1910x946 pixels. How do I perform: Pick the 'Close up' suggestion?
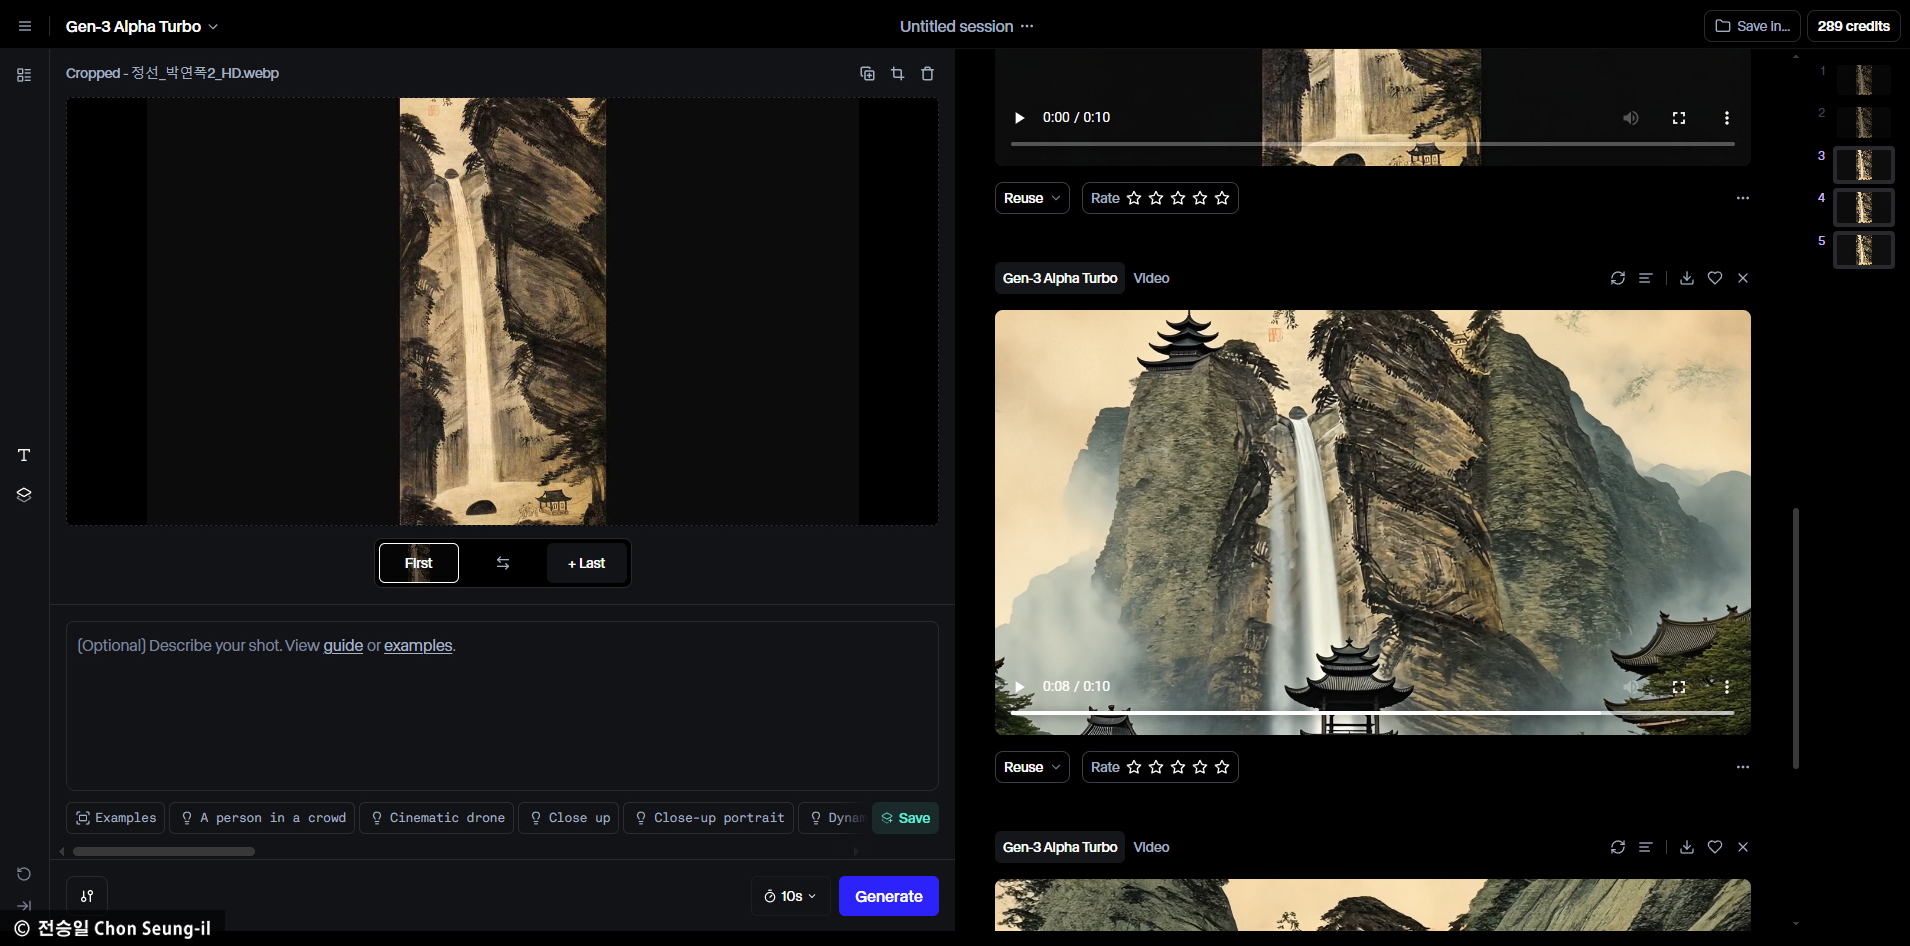click(569, 818)
